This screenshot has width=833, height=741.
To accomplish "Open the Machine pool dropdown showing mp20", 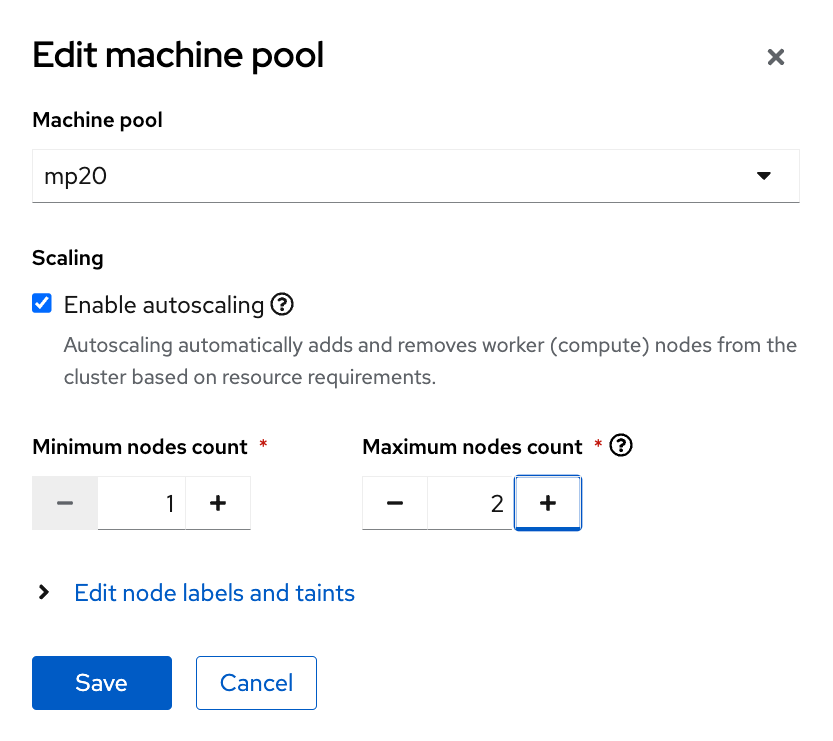I will click(415, 176).
